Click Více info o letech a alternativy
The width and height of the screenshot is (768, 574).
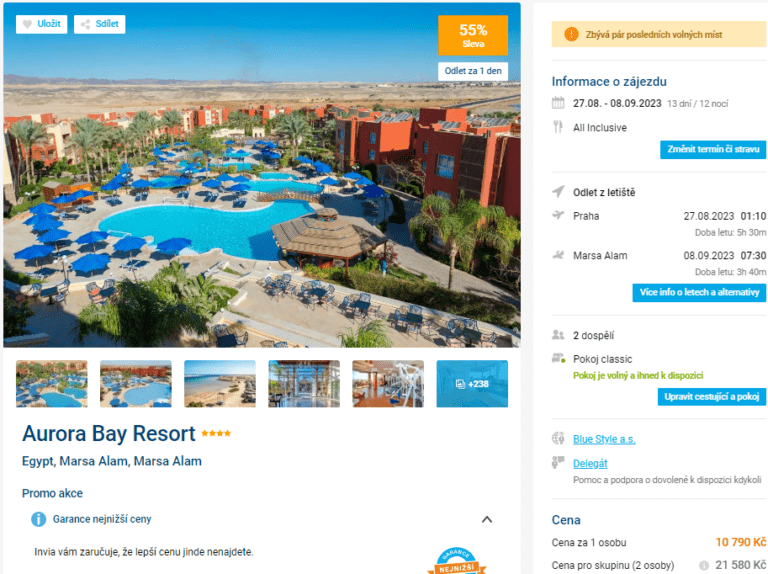pyautogui.click(x=699, y=292)
